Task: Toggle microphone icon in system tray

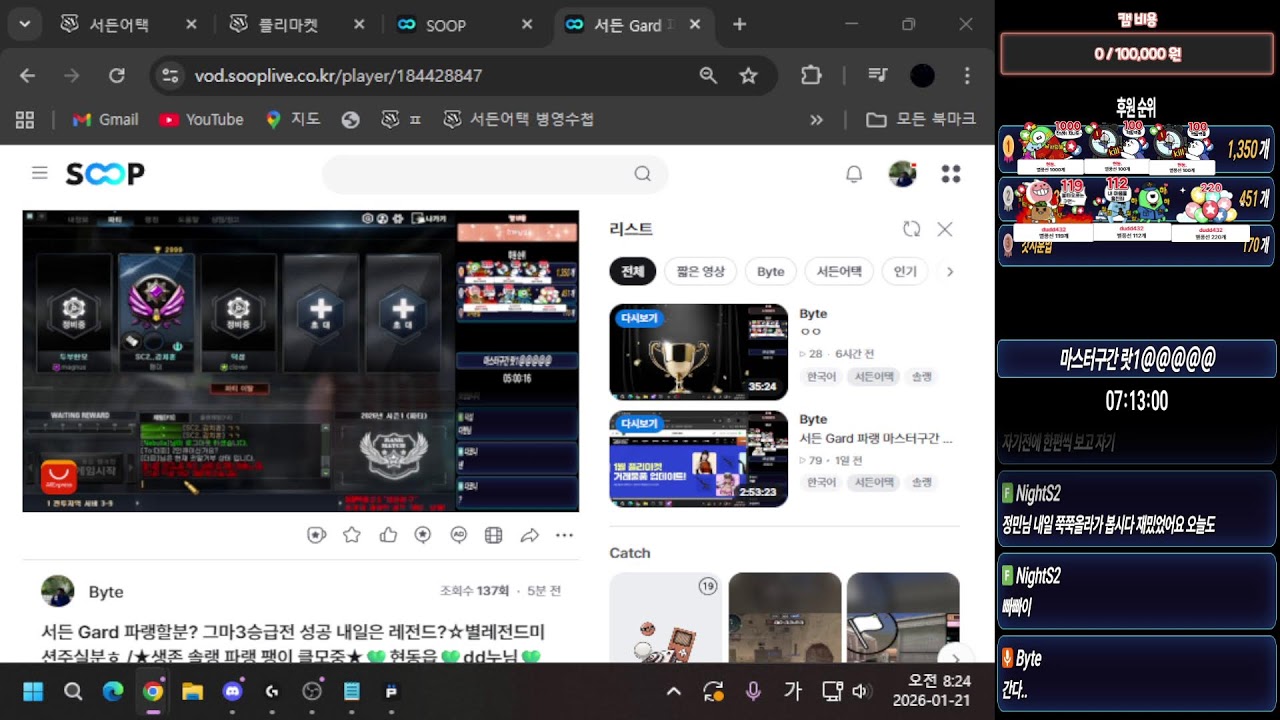Action: (x=753, y=691)
